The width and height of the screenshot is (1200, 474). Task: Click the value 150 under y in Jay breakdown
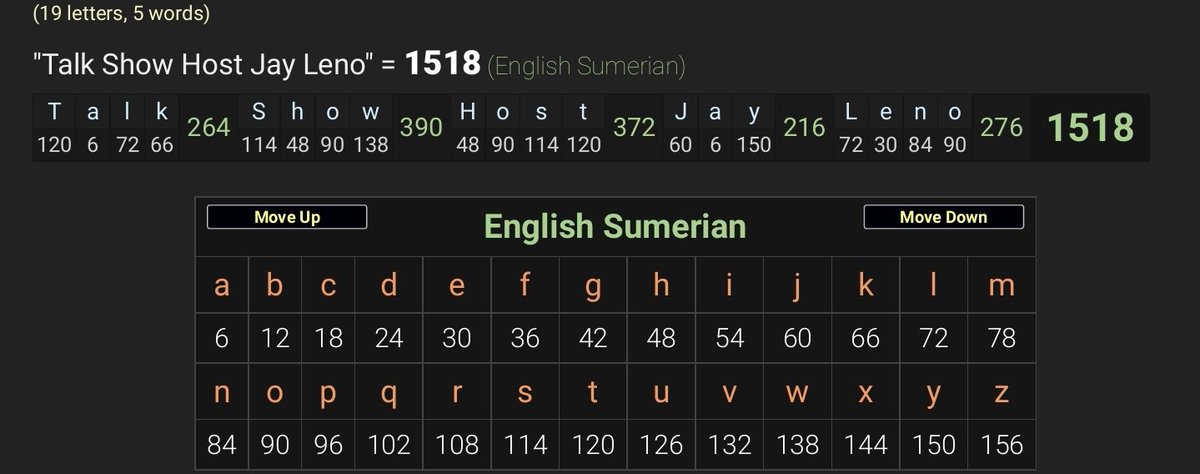tap(754, 145)
